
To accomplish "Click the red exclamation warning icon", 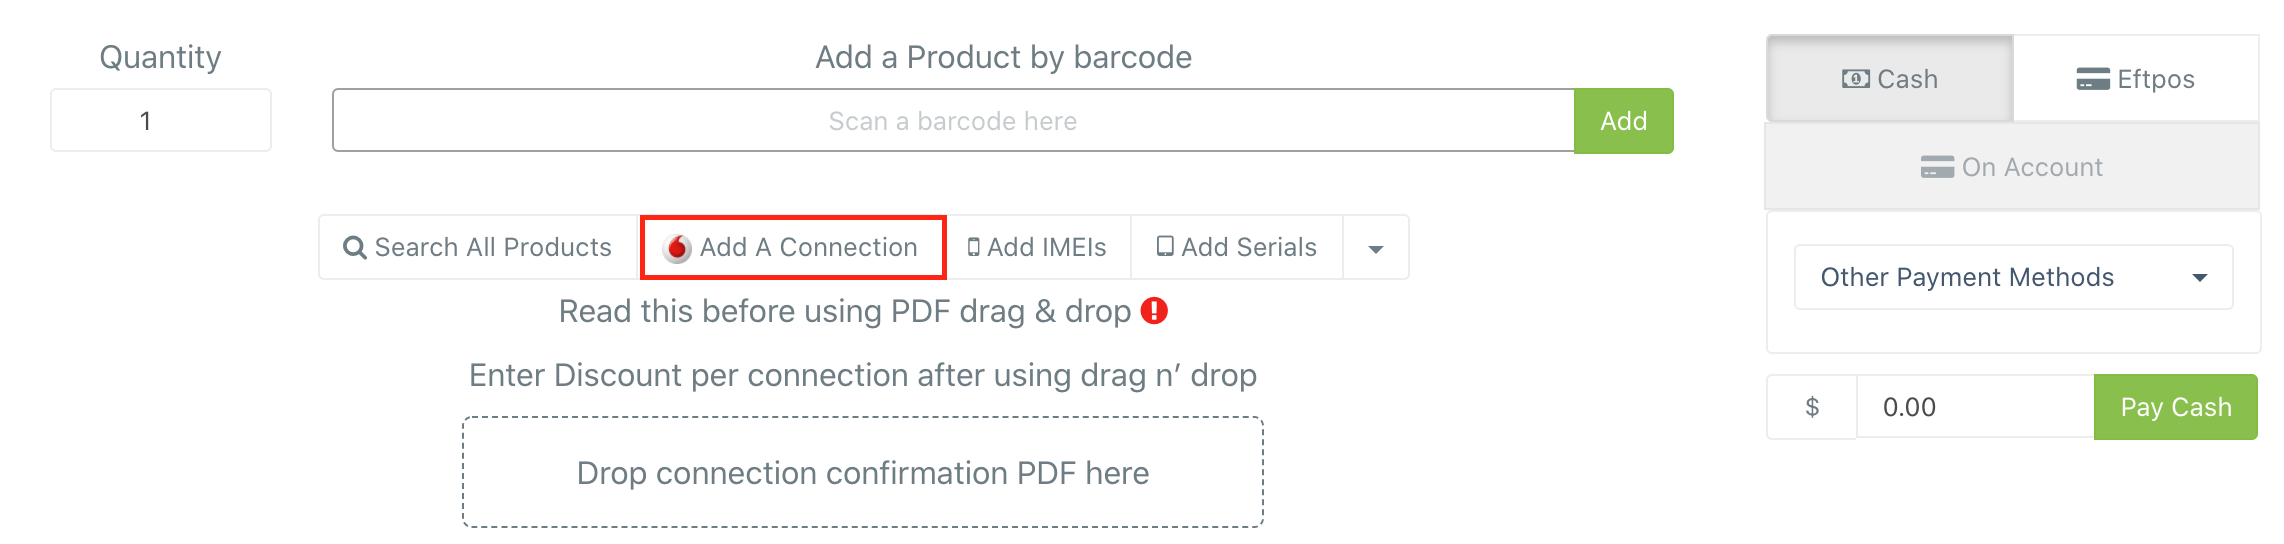I will (x=1154, y=311).
